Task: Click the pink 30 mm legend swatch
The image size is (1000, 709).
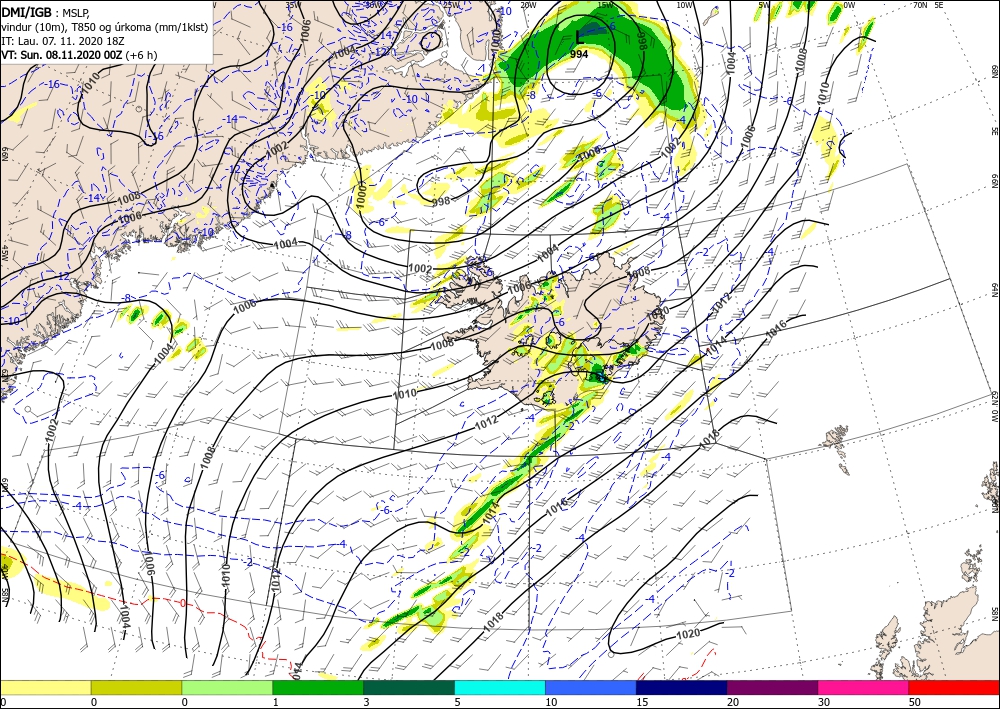Action: click(x=864, y=687)
